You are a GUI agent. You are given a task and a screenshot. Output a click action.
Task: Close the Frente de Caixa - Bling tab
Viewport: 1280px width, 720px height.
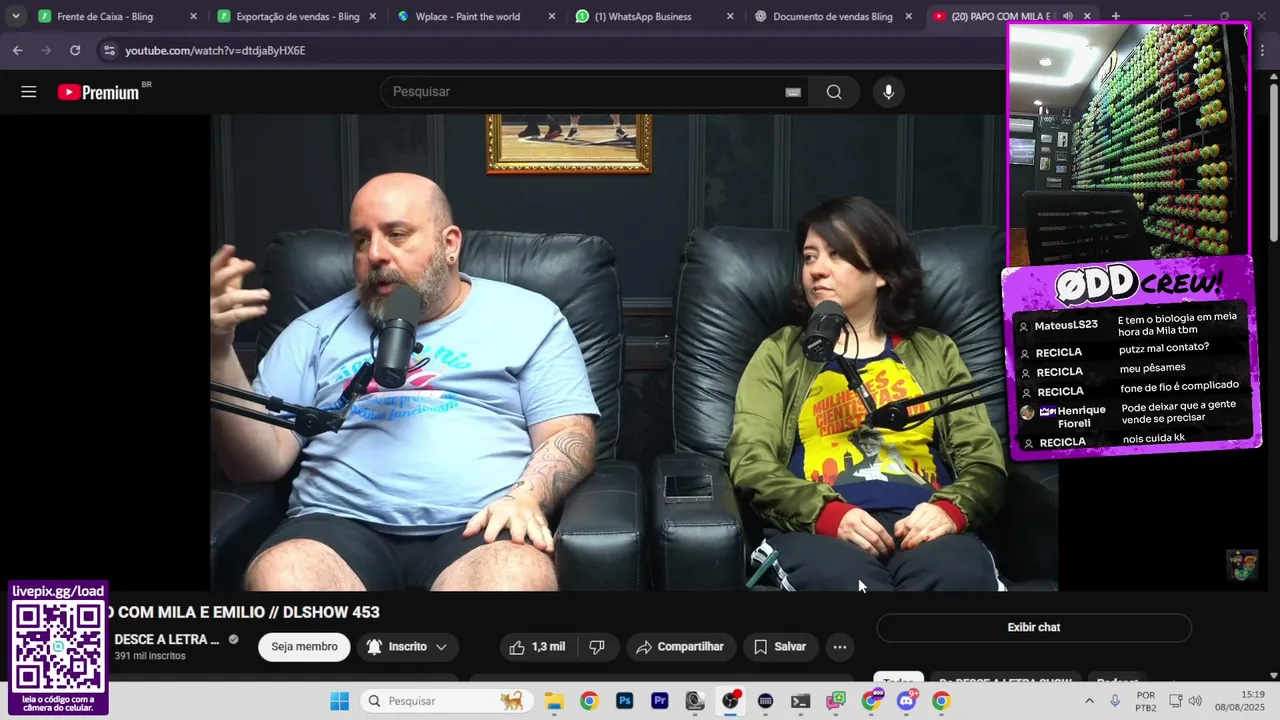coord(193,16)
